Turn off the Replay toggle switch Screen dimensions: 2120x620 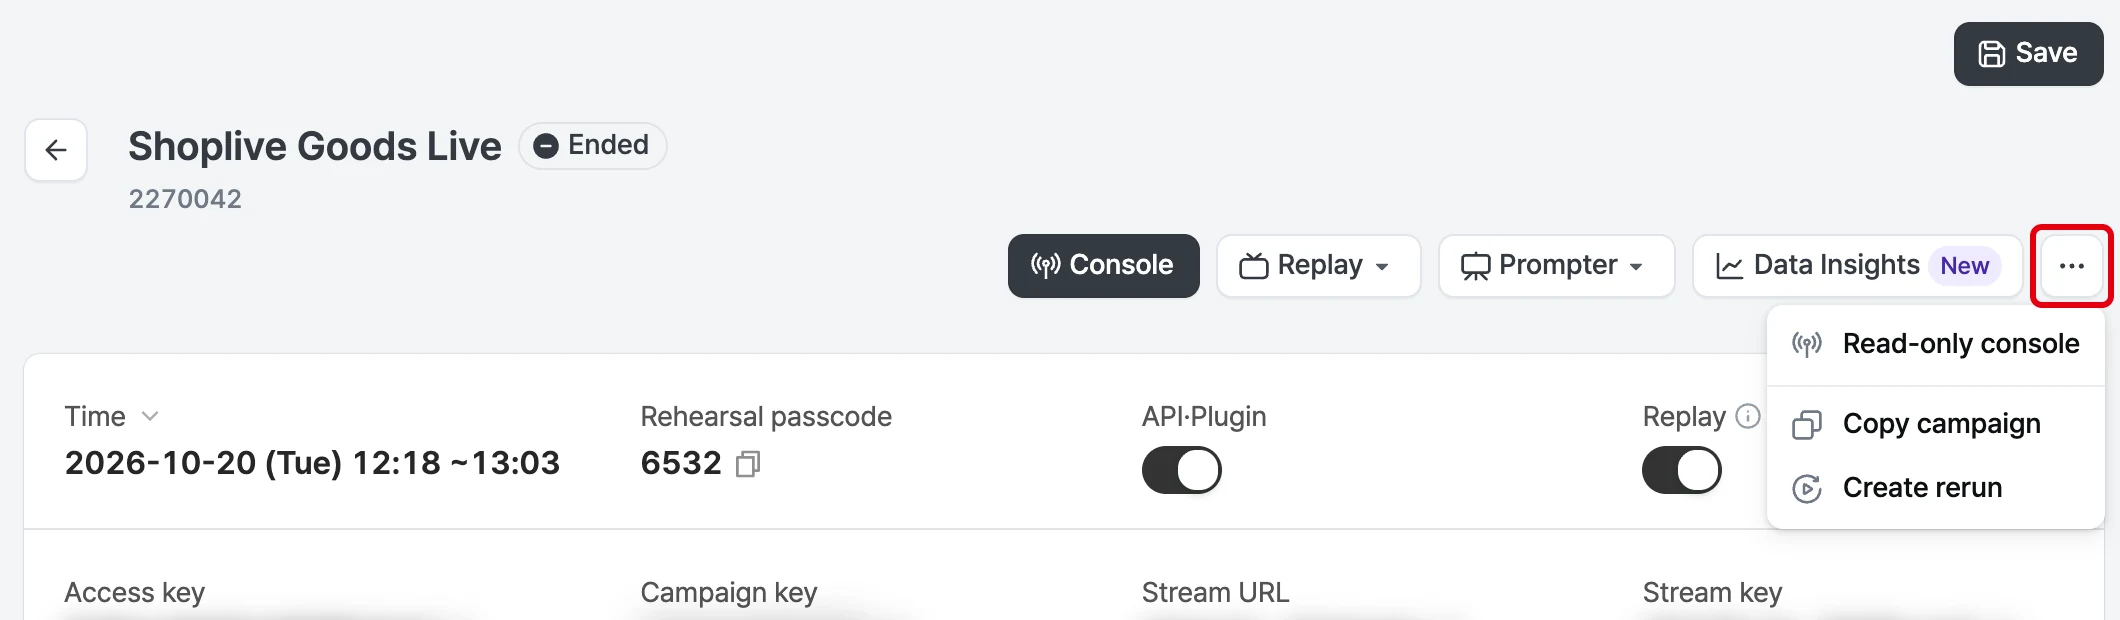point(1682,470)
